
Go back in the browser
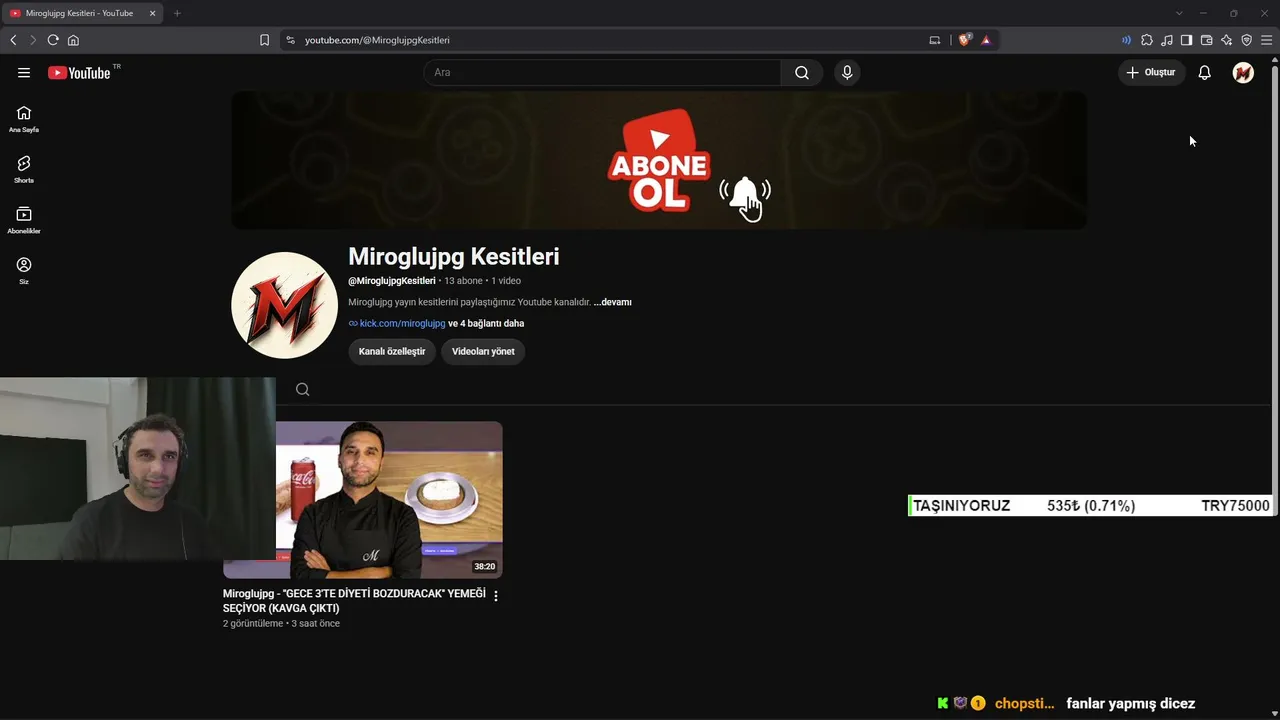[13, 40]
